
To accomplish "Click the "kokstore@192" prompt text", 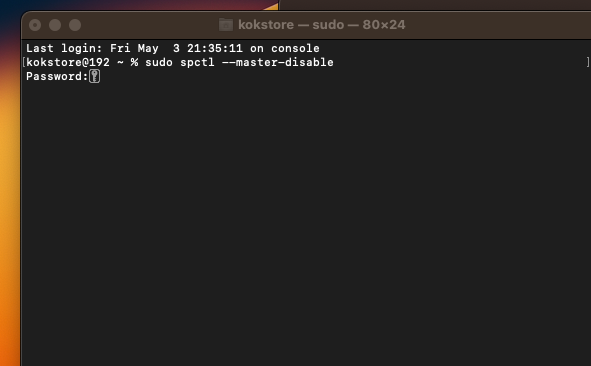I will (x=68, y=62).
